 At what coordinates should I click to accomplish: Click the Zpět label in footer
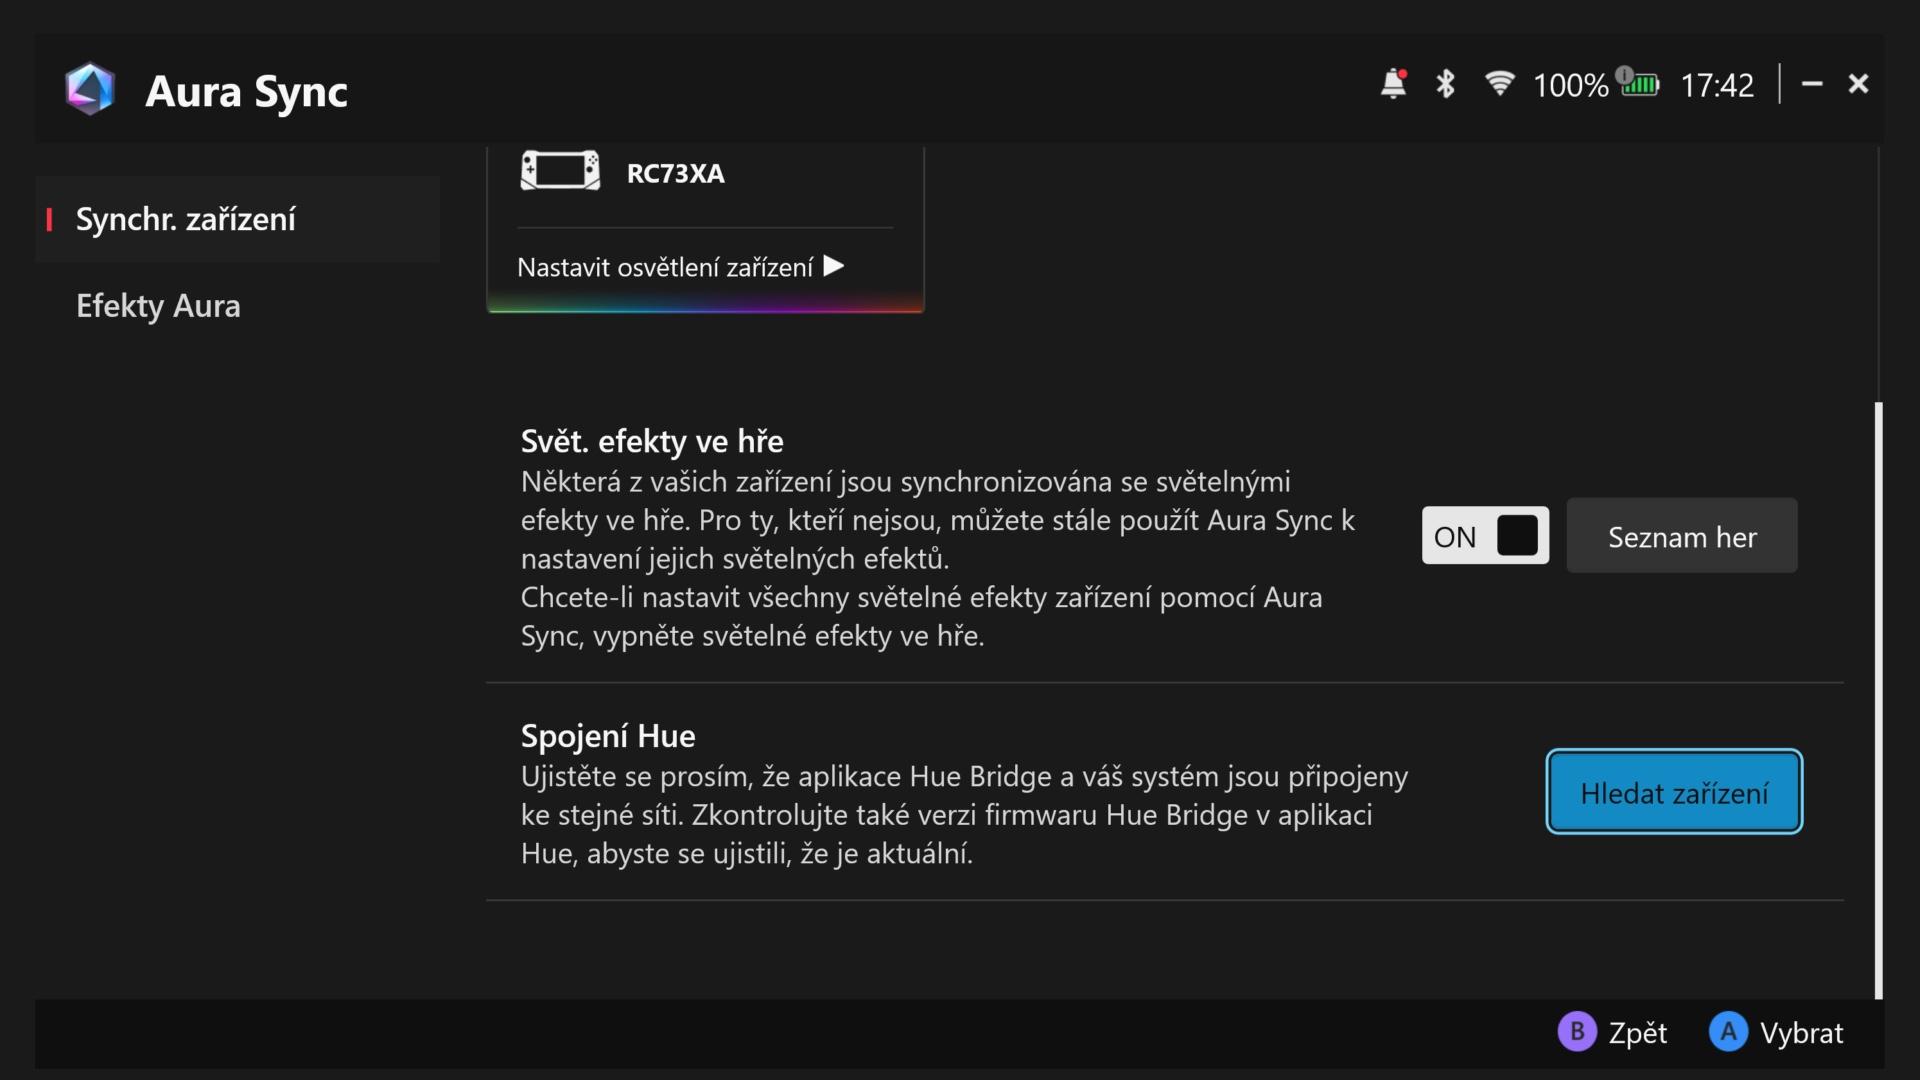[1637, 1033]
